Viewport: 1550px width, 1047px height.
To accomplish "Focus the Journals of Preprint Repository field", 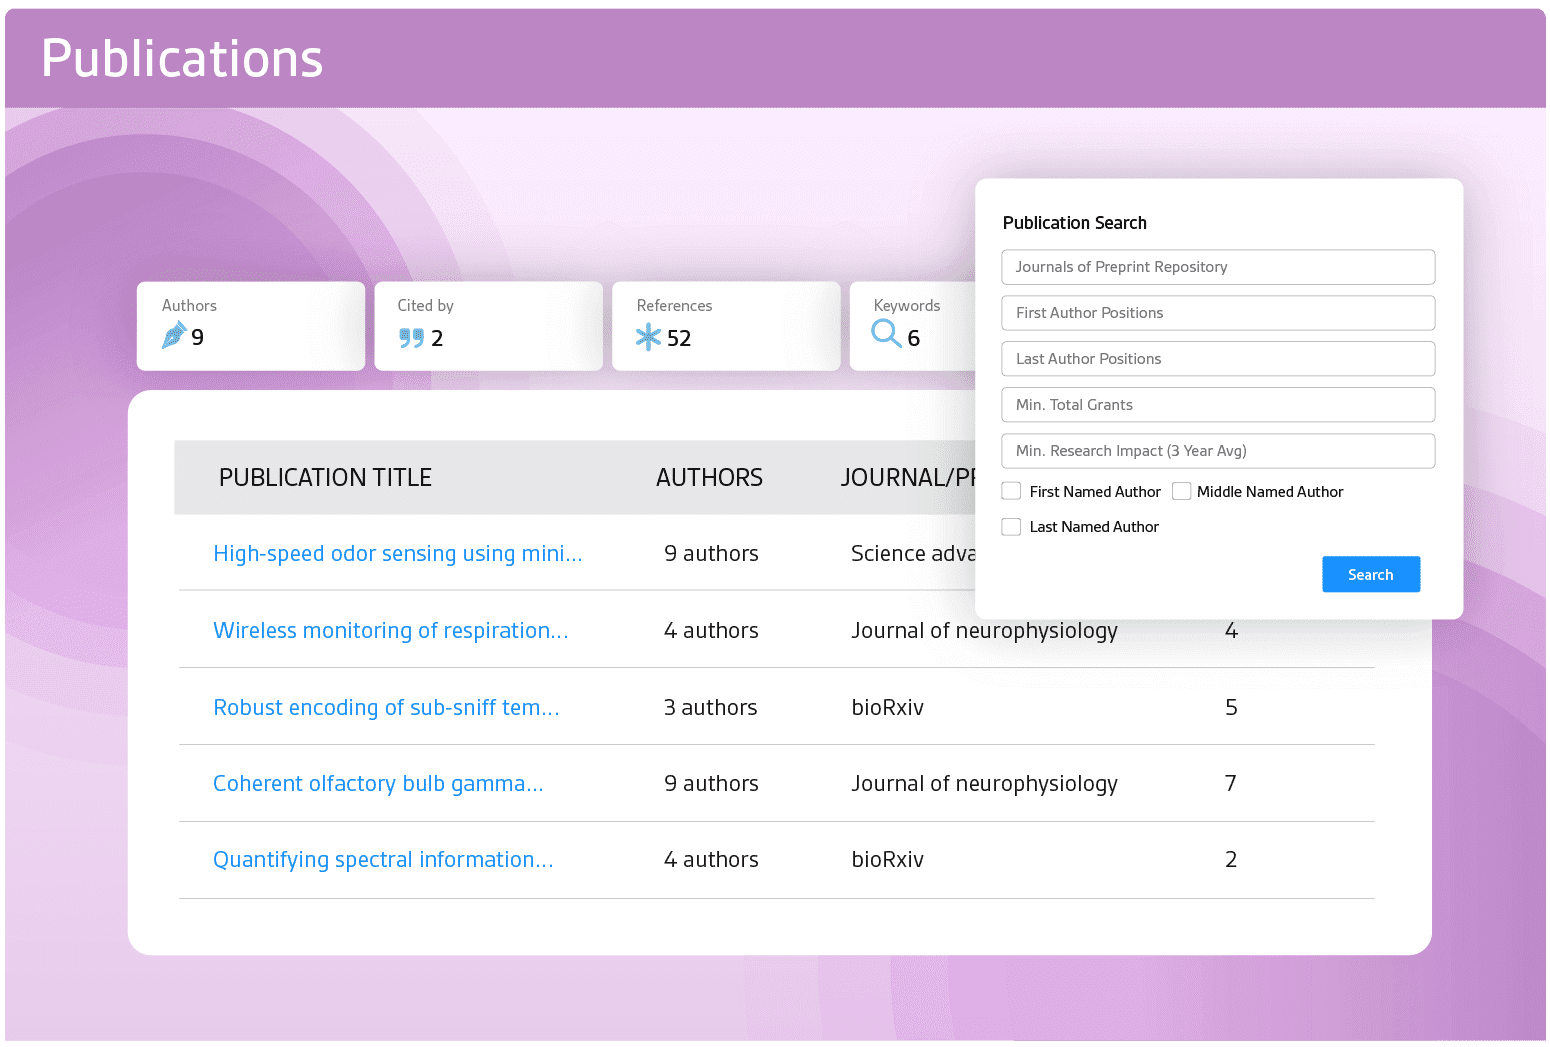I will 1218,267.
